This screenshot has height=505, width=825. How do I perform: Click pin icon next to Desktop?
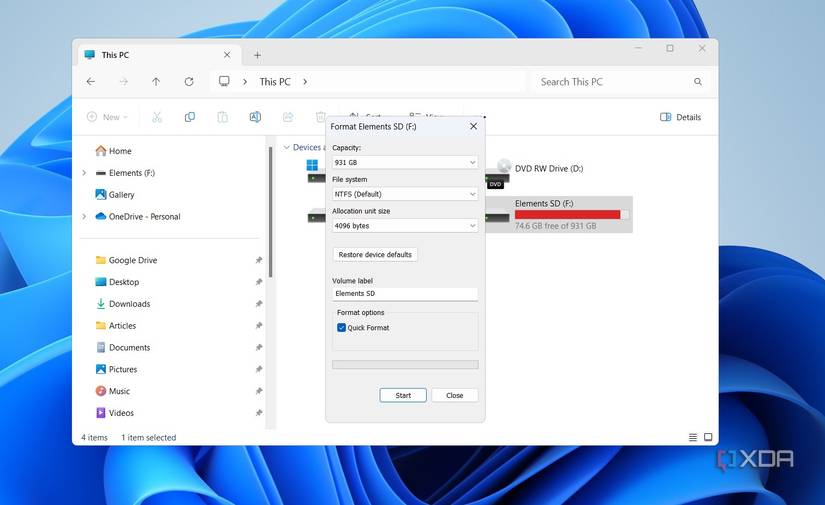(258, 282)
